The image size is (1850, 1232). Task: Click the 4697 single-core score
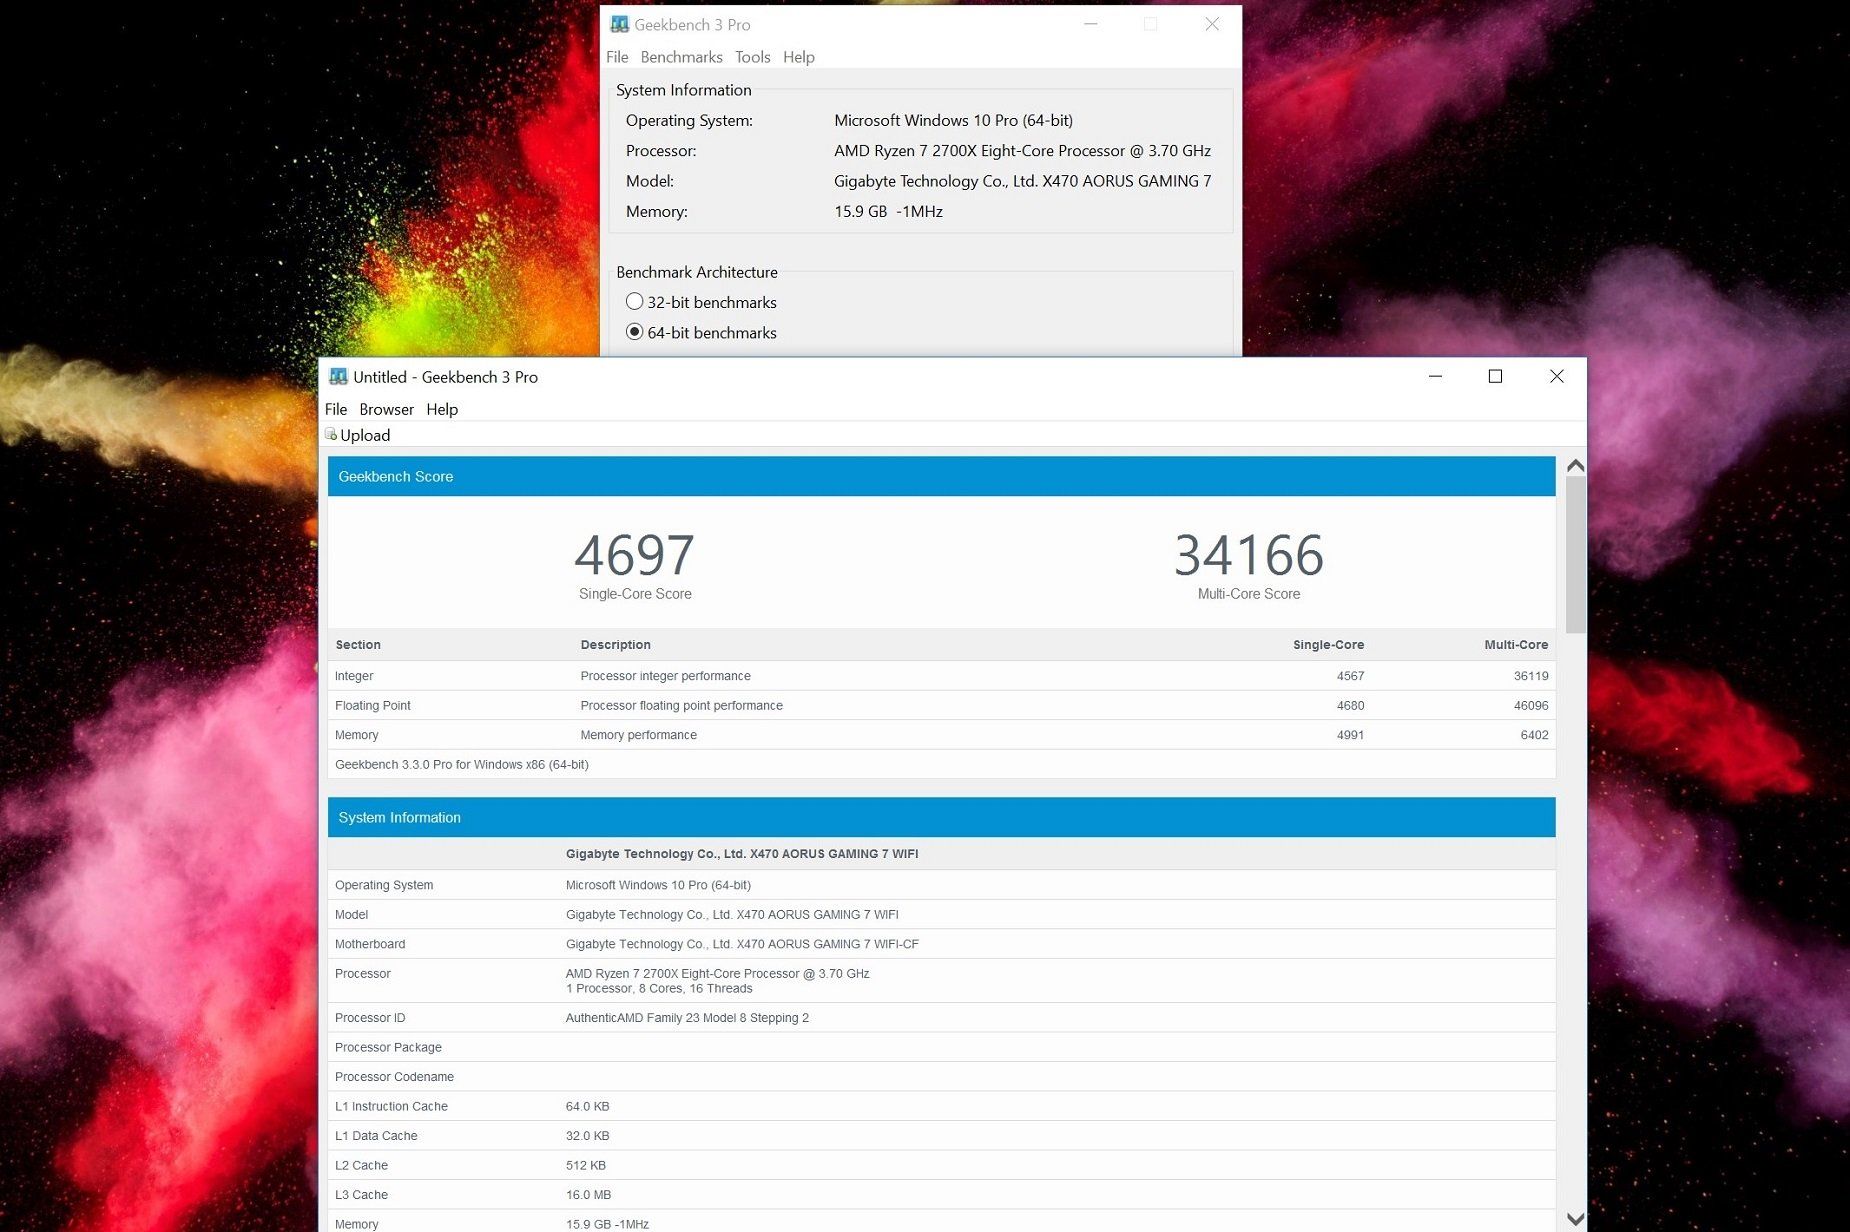[x=634, y=555]
